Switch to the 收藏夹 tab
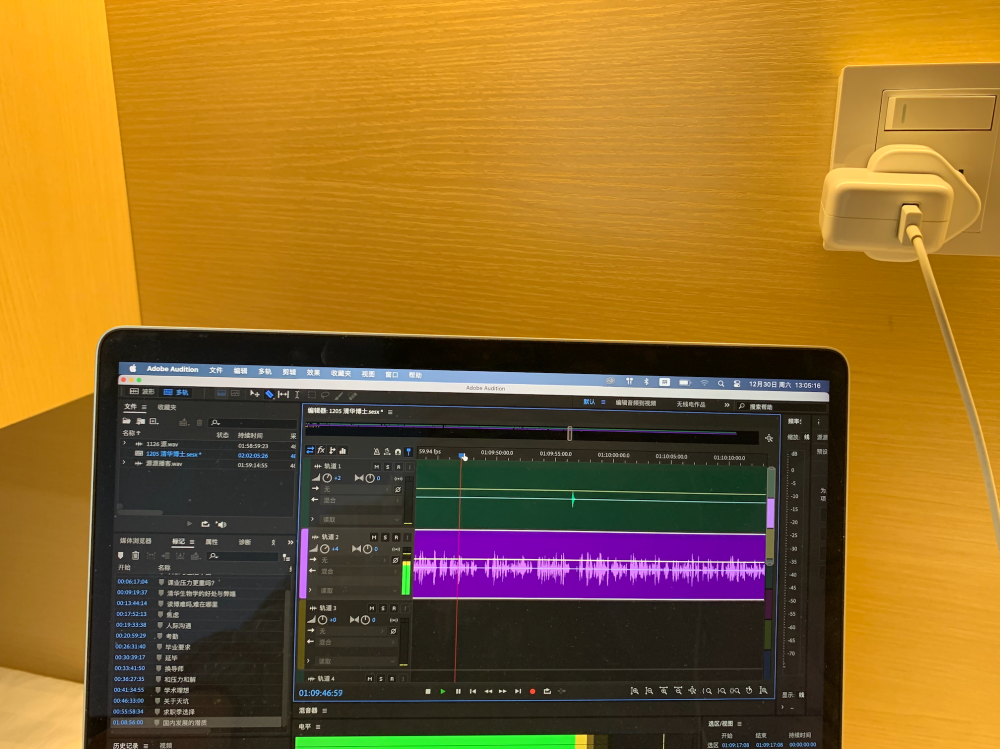Image resolution: width=1000 pixels, height=749 pixels. tap(166, 407)
